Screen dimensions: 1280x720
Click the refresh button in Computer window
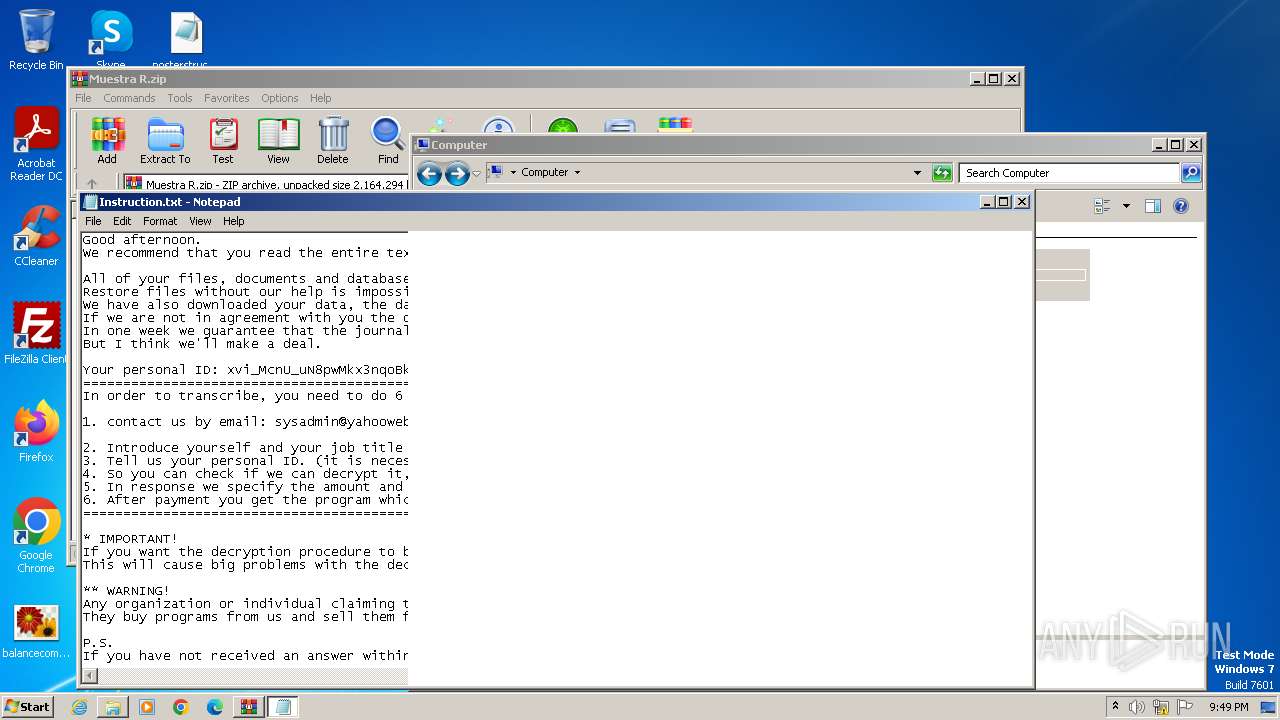[942, 173]
